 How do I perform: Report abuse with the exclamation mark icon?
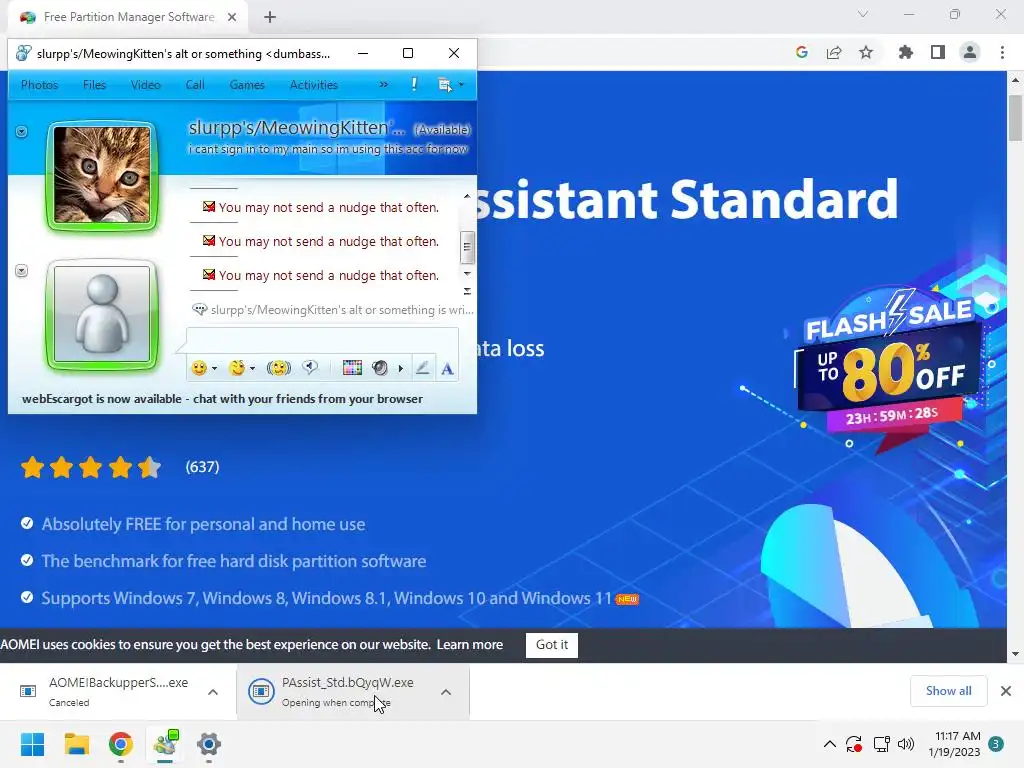tap(414, 84)
